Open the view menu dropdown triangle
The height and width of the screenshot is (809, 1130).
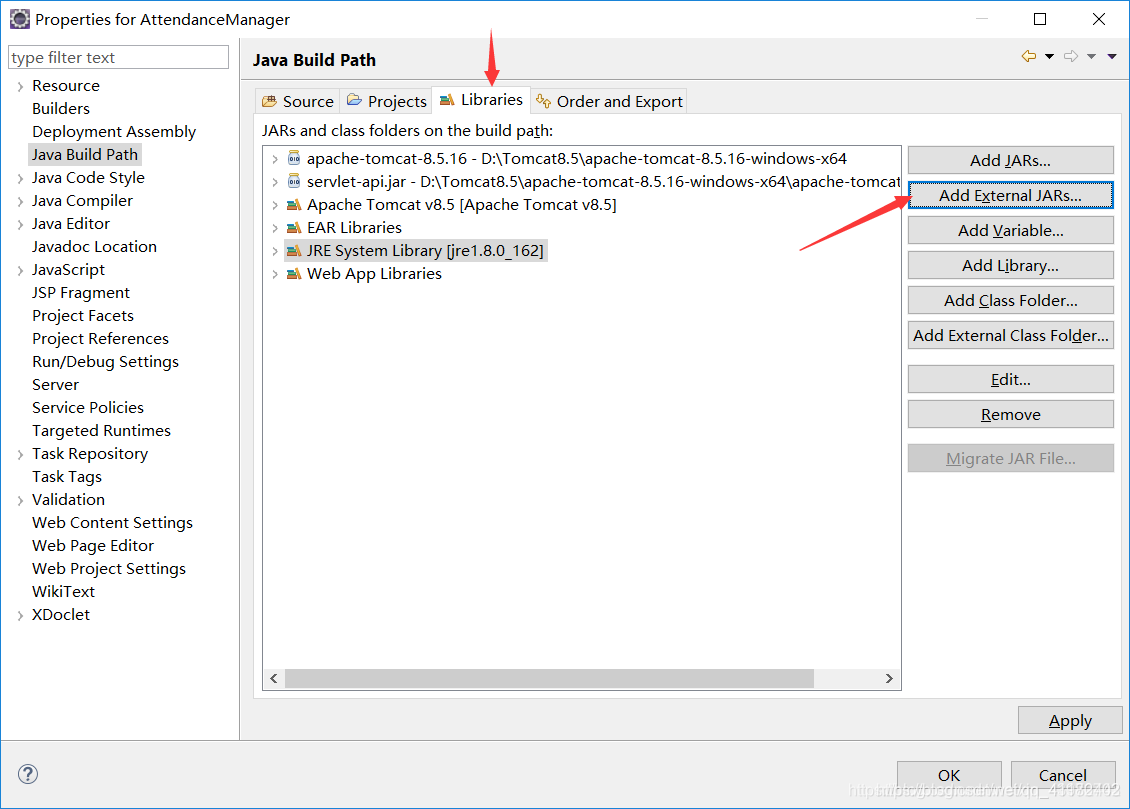coord(1112,56)
